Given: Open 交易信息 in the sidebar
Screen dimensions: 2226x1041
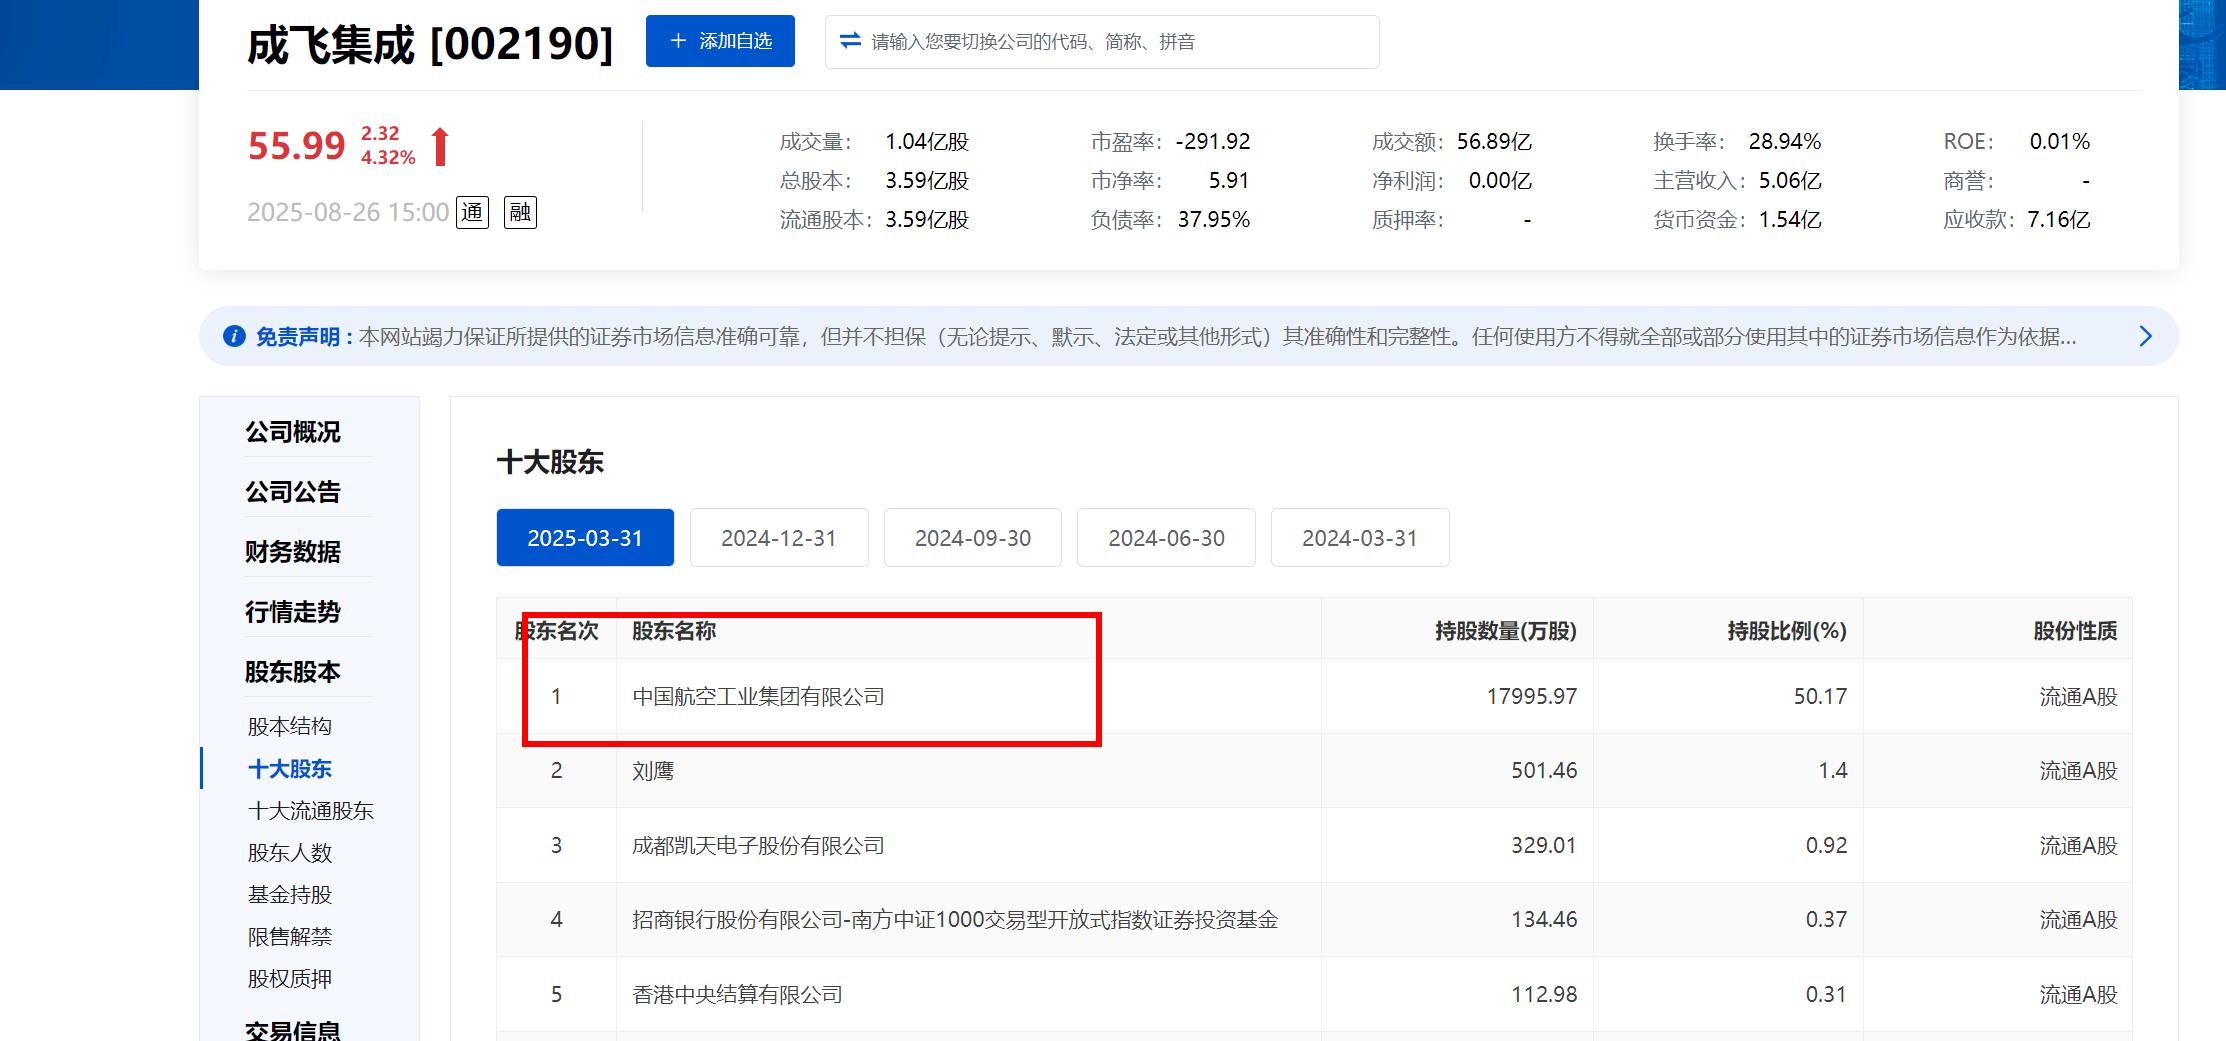Looking at the screenshot, I should click(293, 1029).
